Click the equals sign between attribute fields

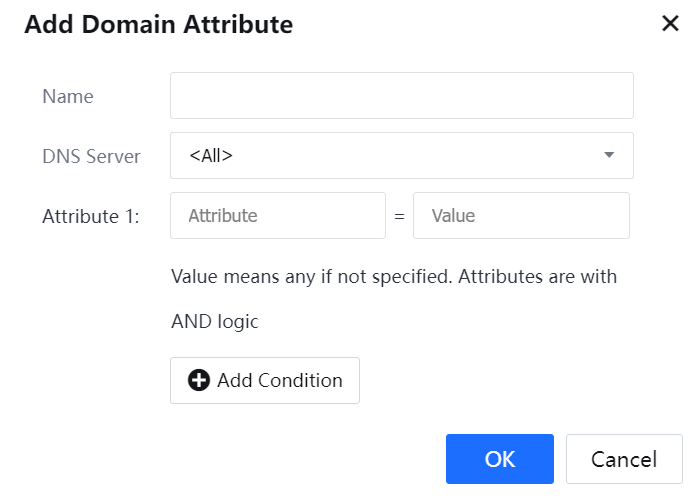coord(399,216)
